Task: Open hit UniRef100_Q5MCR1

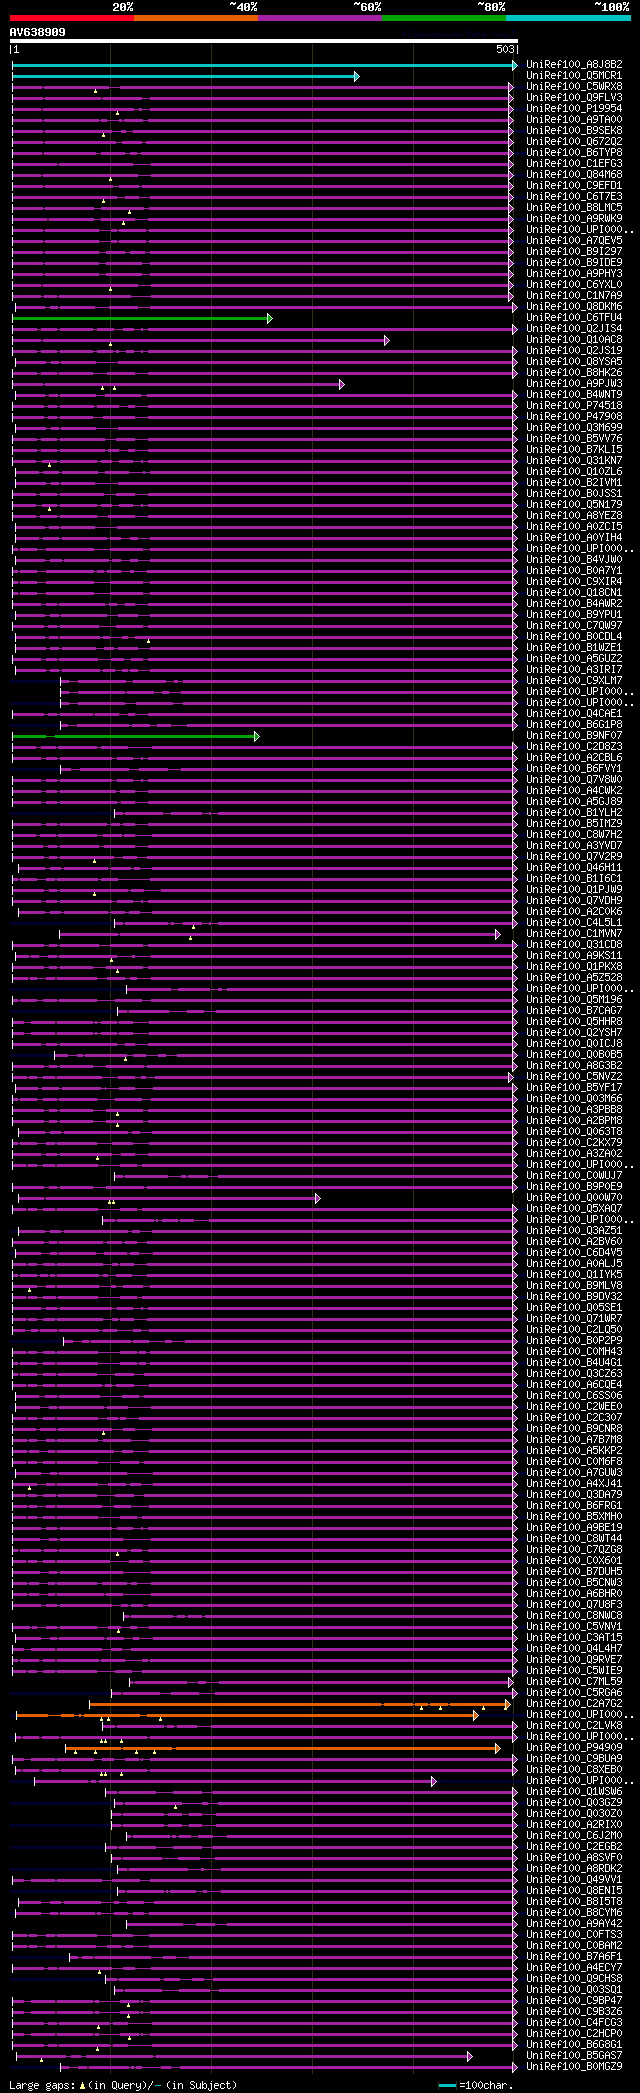Action: click(574, 76)
